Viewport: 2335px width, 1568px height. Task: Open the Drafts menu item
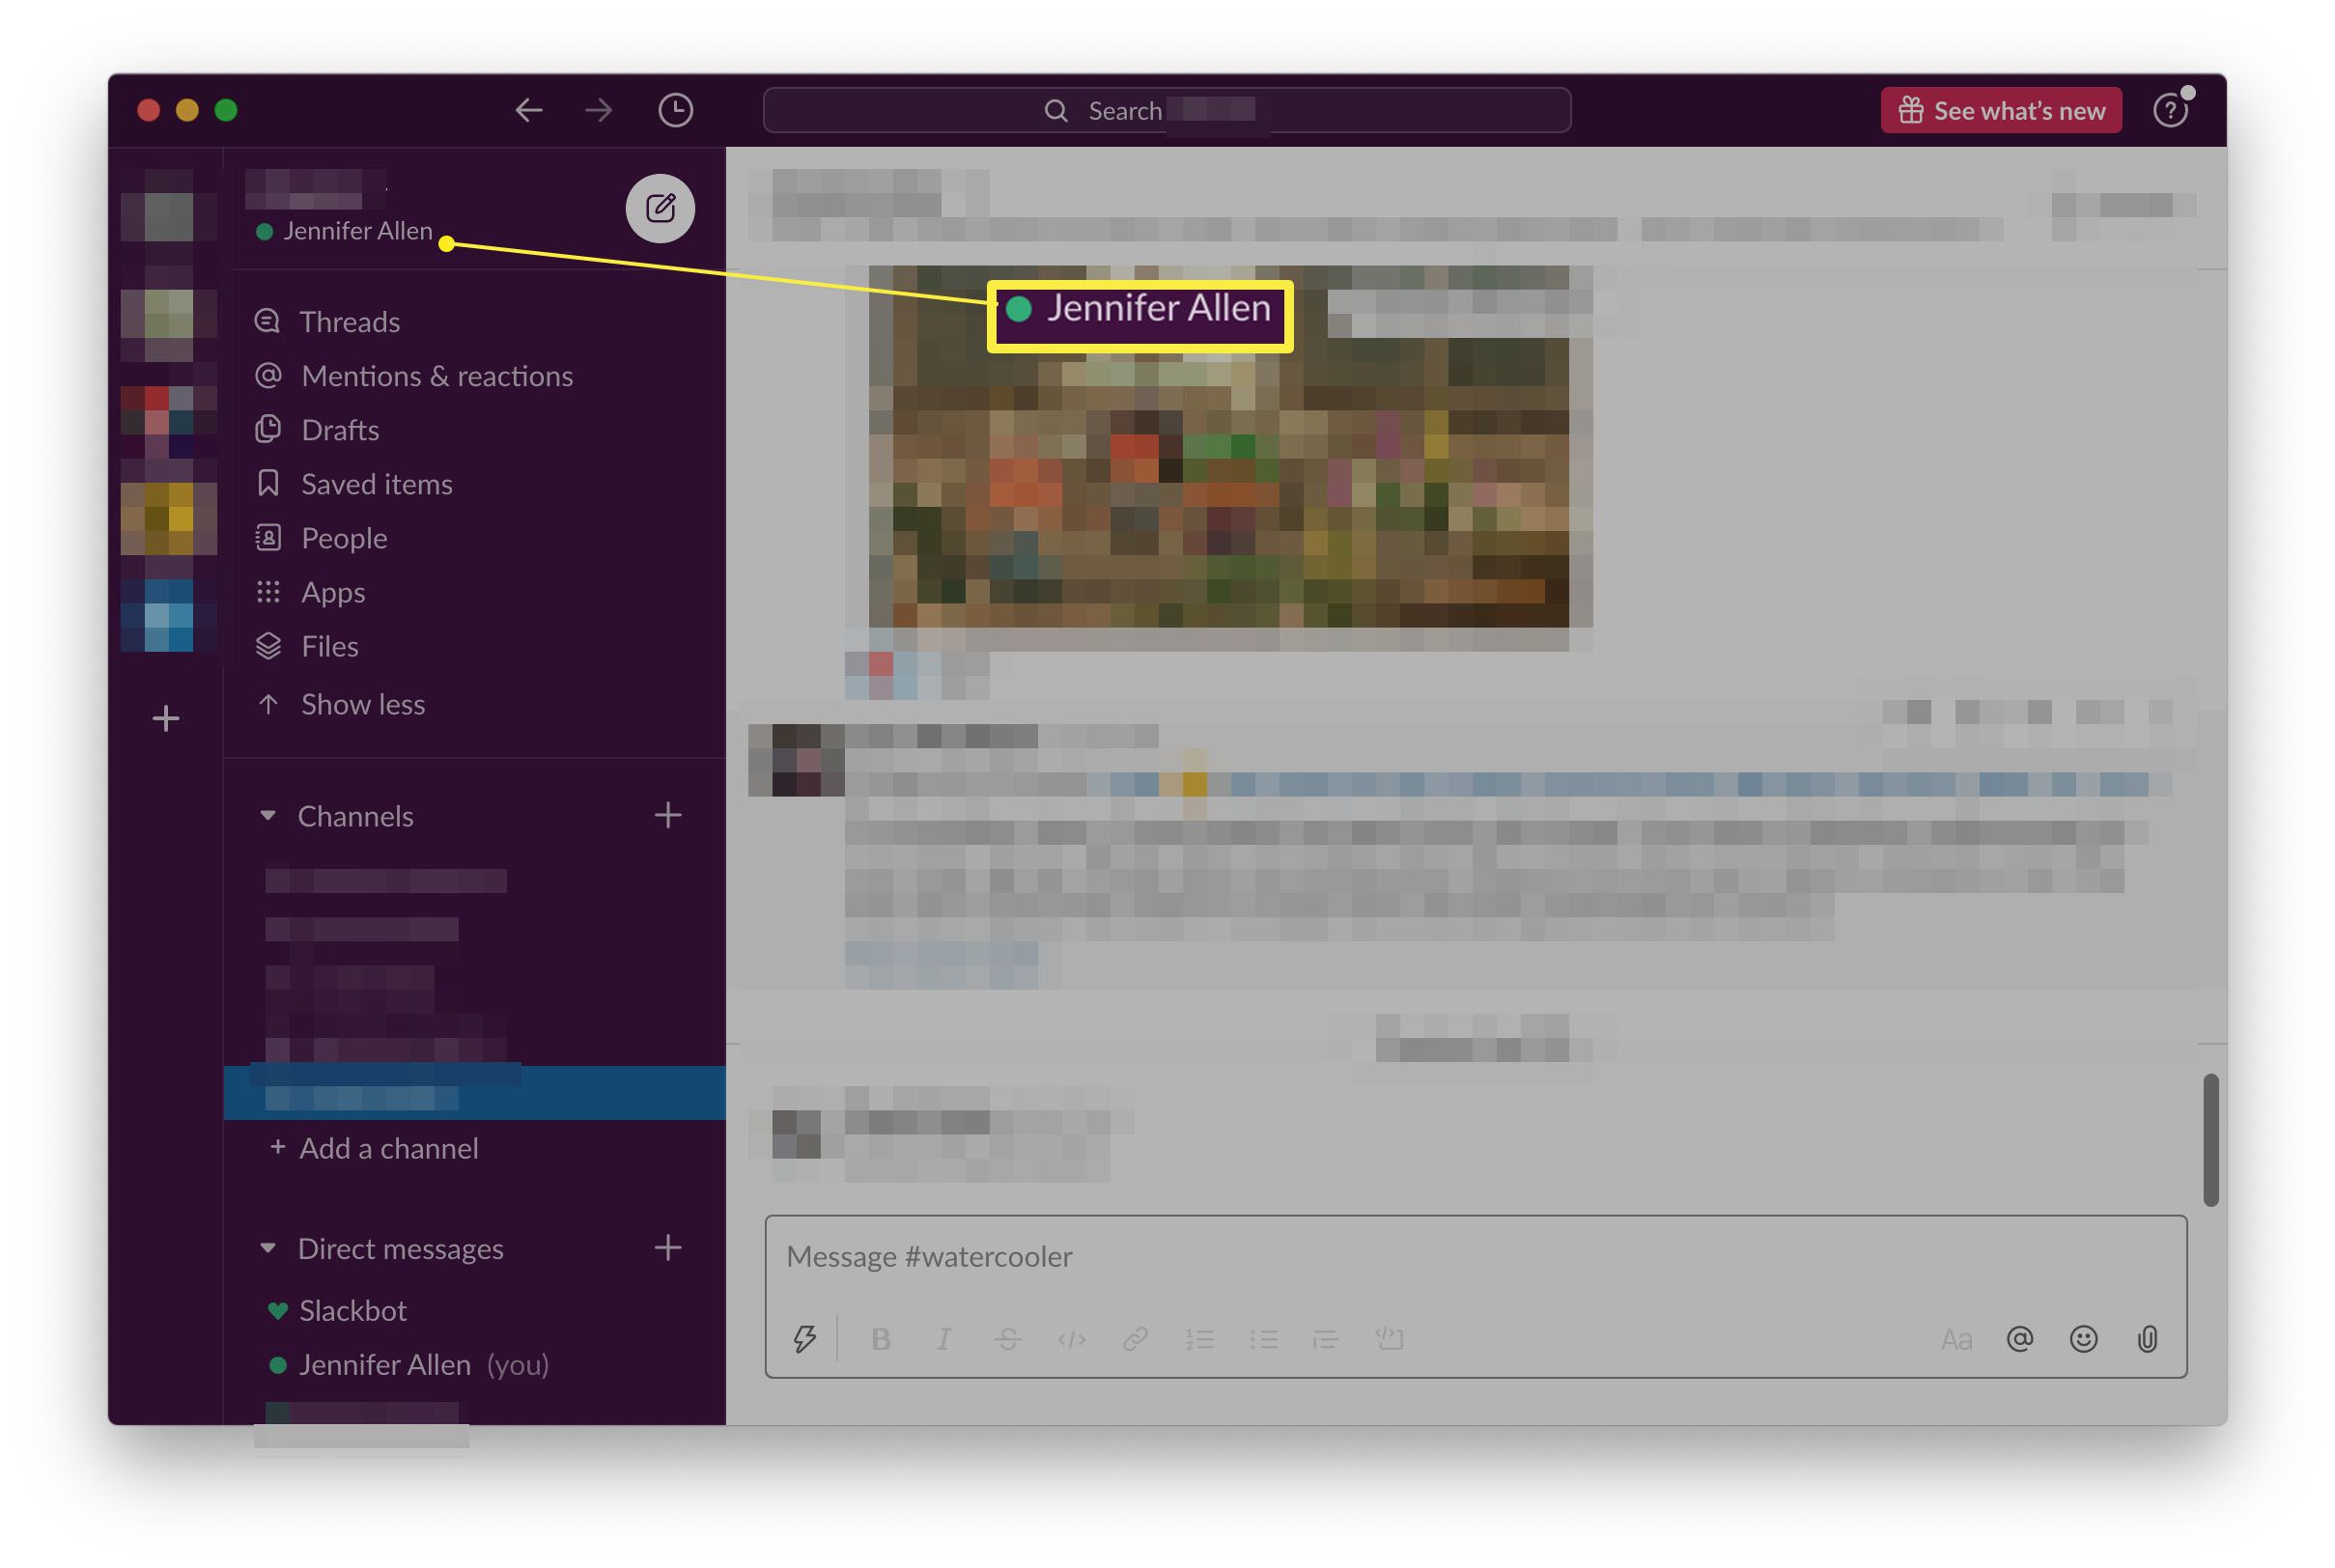341,427
